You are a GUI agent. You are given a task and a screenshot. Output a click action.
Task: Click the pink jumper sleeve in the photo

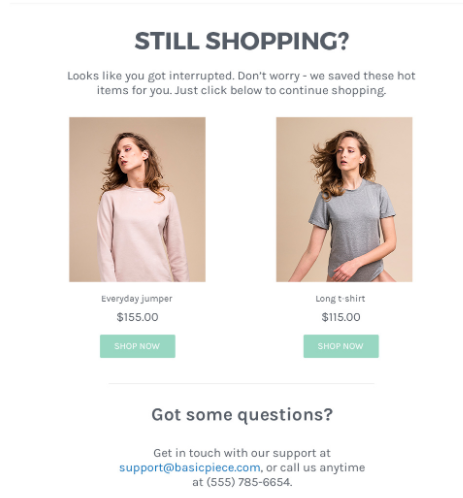pyautogui.click(x=106, y=237)
